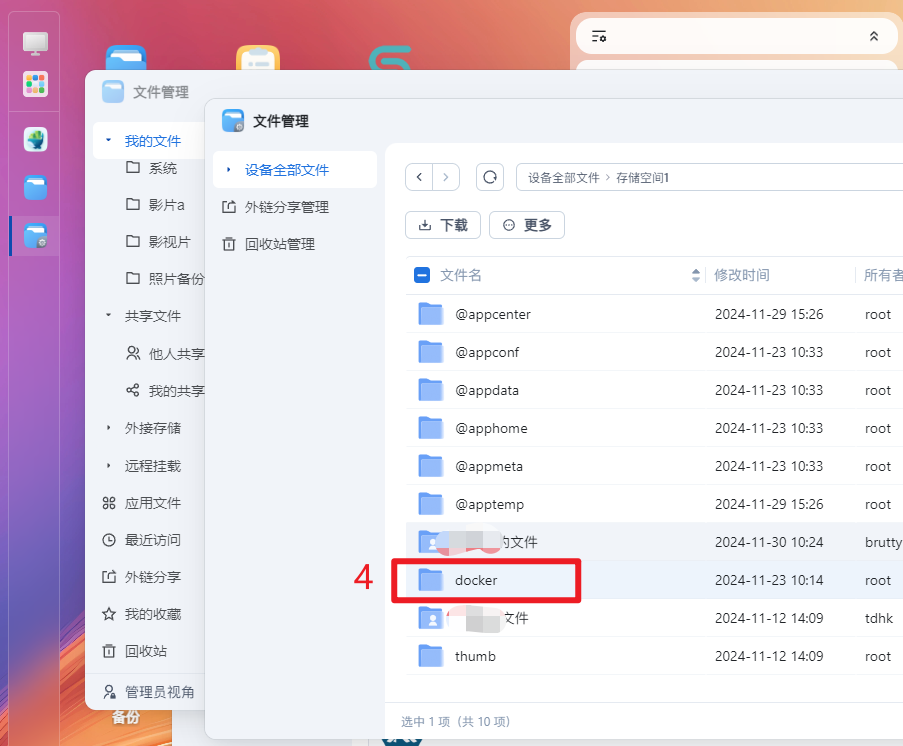
Task: Collapse 我的文件 arrow in back window
Action: click(x=108, y=140)
